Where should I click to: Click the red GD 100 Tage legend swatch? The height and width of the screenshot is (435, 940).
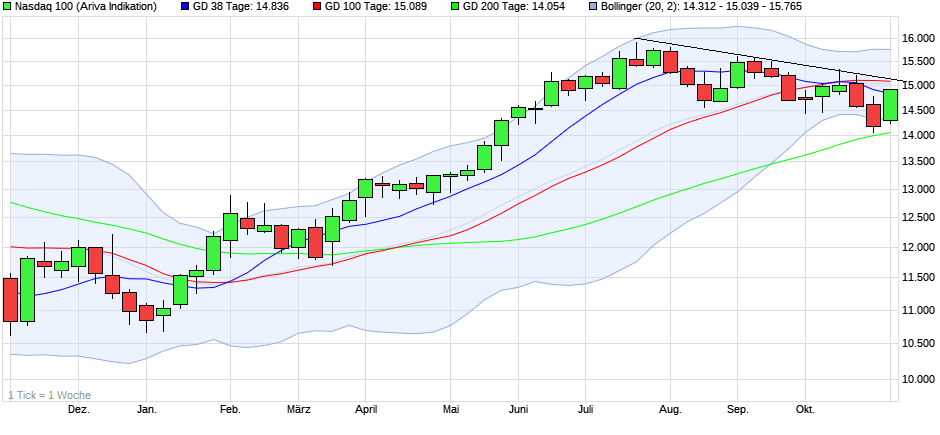click(x=317, y=7)
